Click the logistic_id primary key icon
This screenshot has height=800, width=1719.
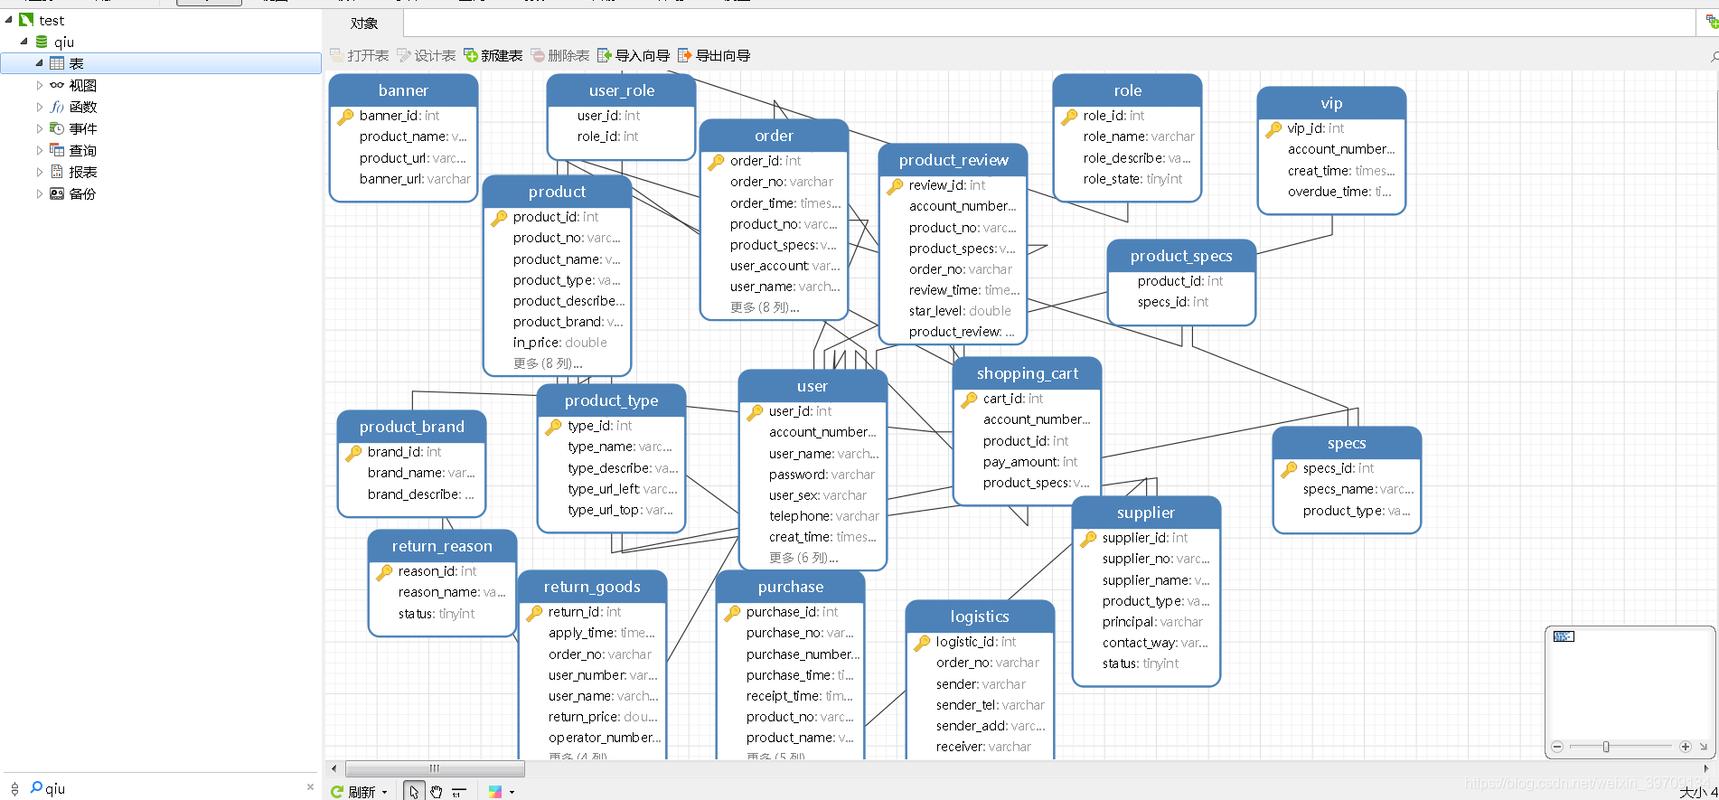922,642
